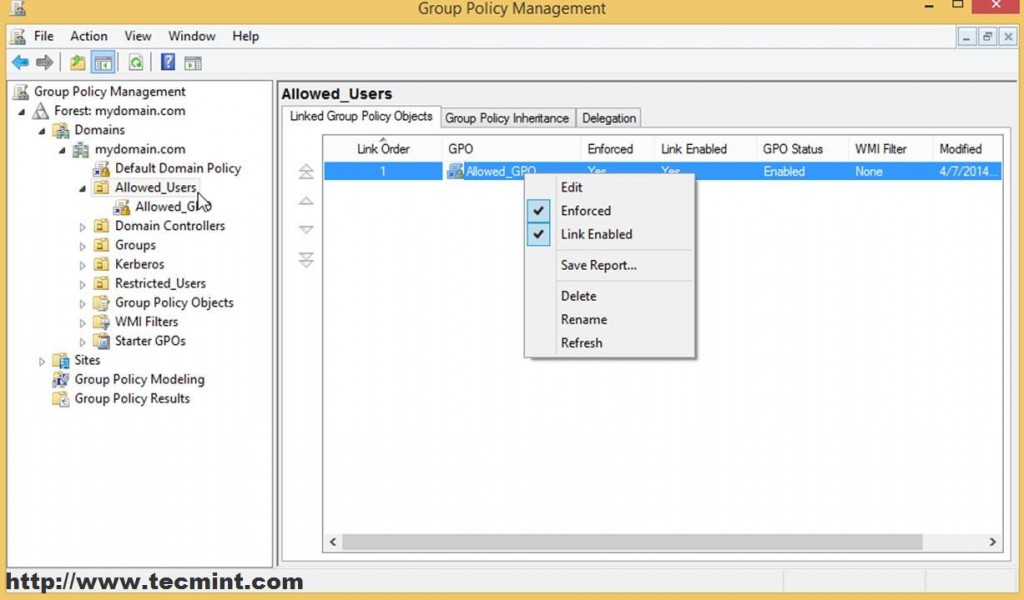Viewport: 1024px width, 600px height.
Task: Select the Restricted_Users tree item
Action: click(x=162, y=283)
